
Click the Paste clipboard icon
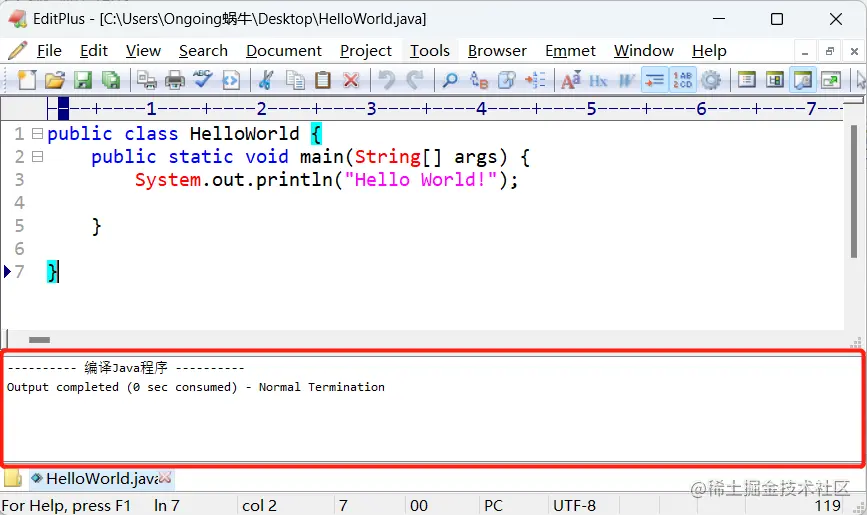pos(323,80)
